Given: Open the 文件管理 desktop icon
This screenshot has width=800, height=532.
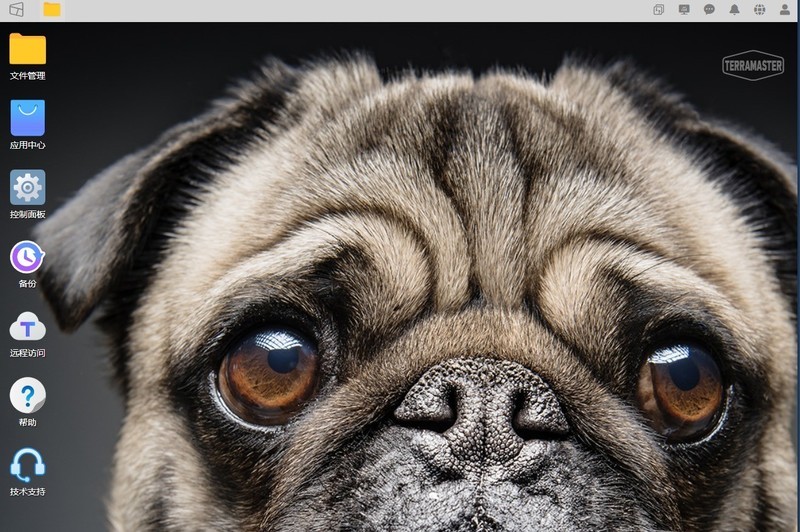Looking at the screenshot, I should (28, 49).
